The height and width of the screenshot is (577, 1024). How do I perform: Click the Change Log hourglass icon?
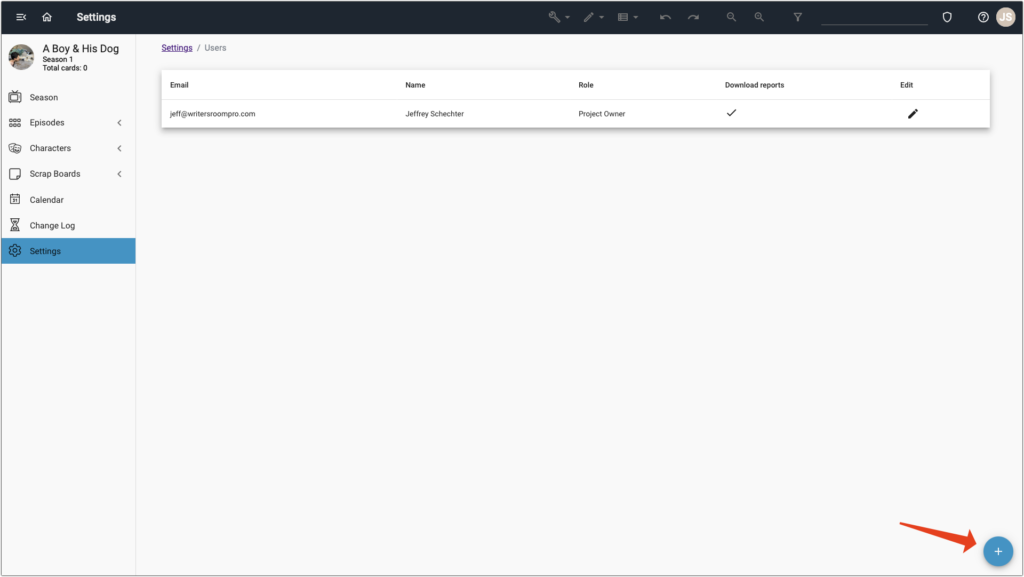pos(15,225)
